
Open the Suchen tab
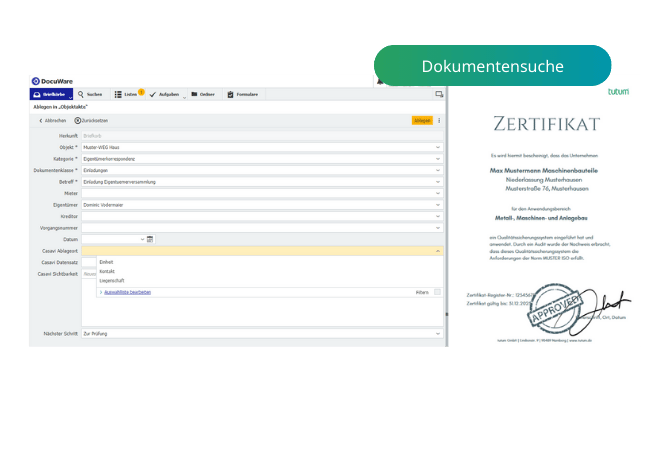pos(90,94)
